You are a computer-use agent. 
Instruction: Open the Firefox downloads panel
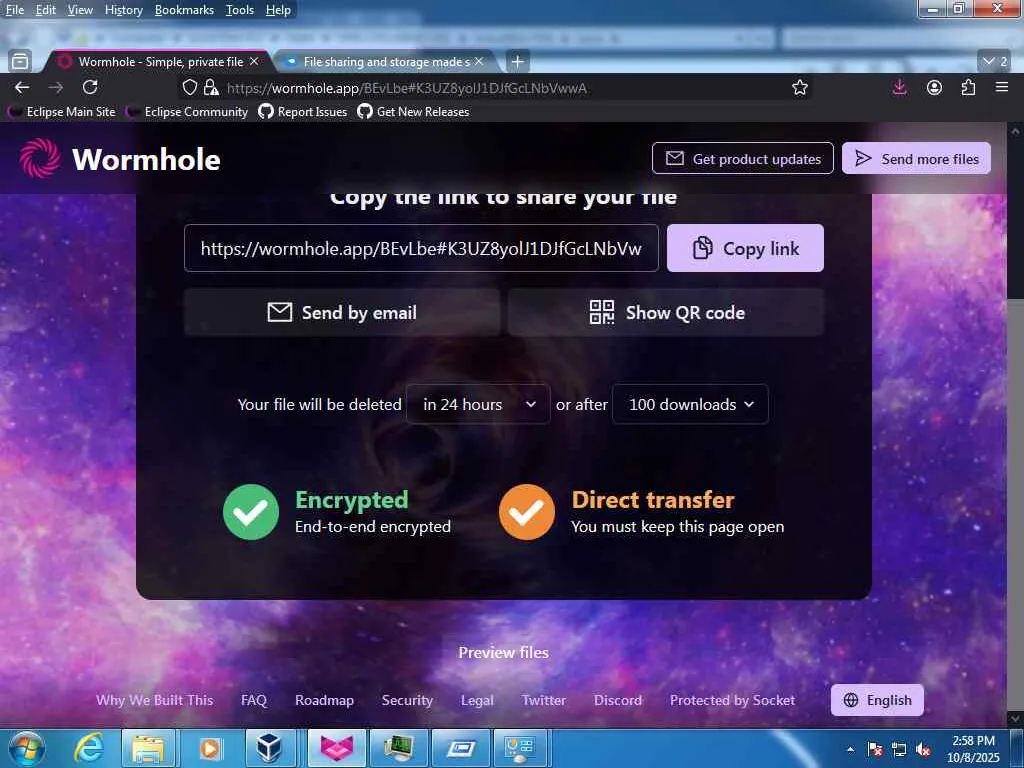point(899,87)
